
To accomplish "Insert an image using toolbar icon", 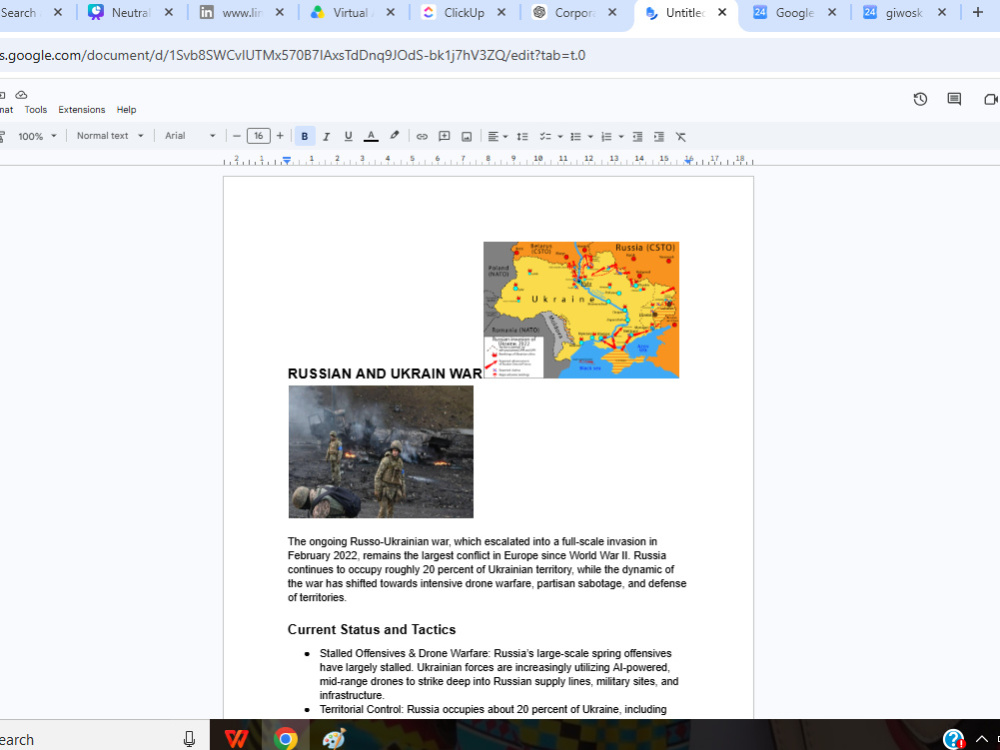I will tap(466, 136).
